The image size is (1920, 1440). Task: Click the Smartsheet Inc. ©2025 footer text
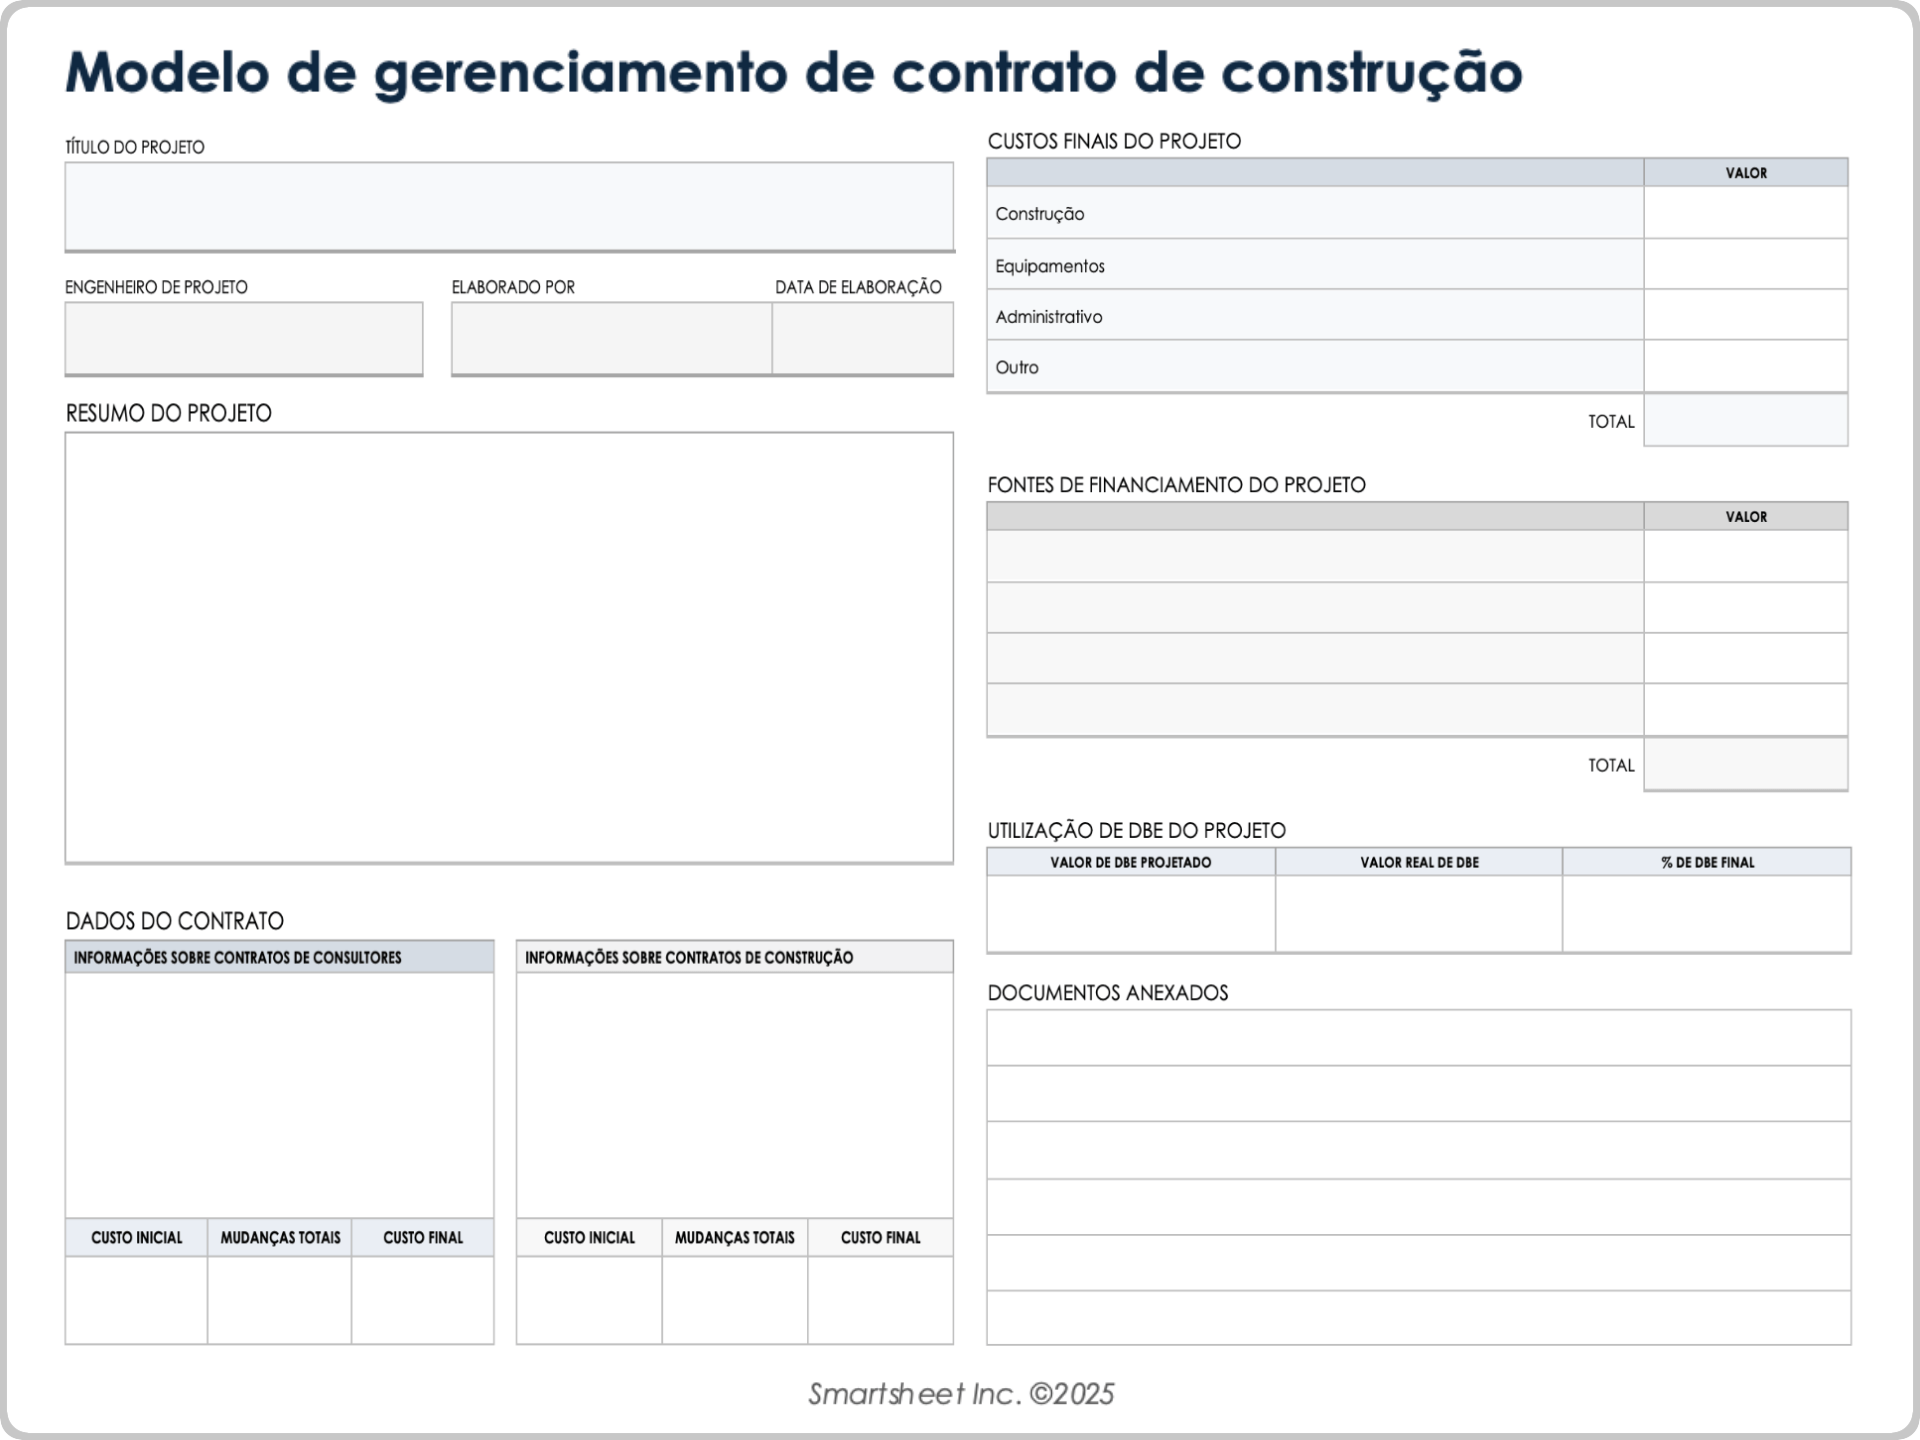coord(960,1394)
